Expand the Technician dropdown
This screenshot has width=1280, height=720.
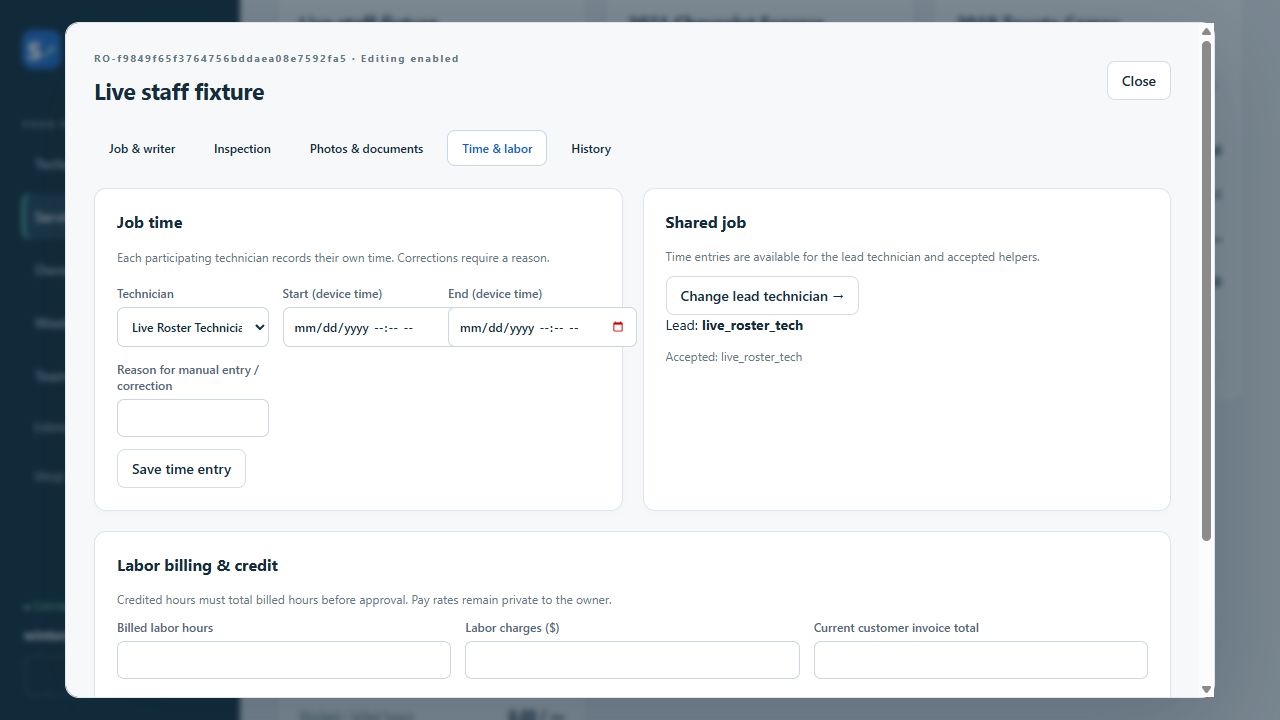click(x=193, y=327)
